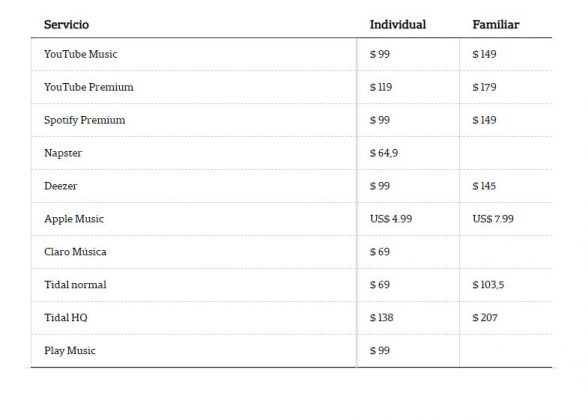This screenshot has width=588, height=420.
Task: Click the Familiar column header
Action: point(496,25)
